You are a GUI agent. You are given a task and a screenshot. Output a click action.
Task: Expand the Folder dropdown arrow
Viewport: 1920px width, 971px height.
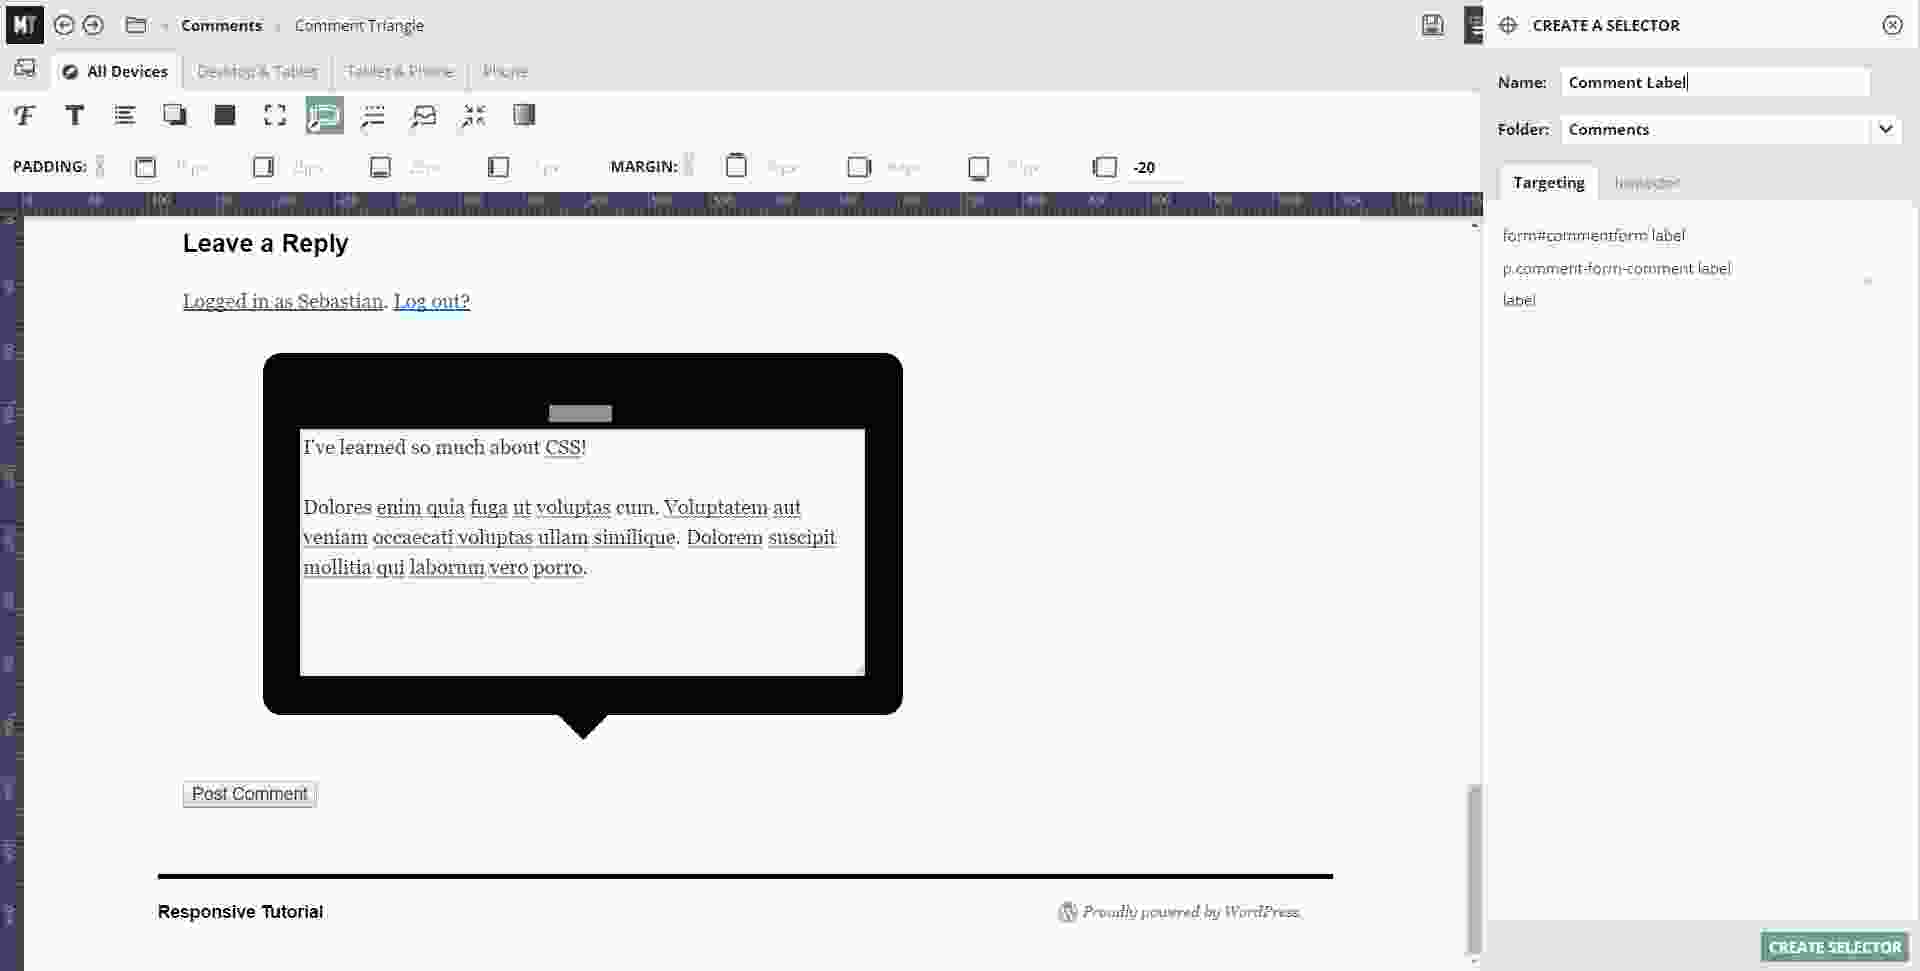1885,129
